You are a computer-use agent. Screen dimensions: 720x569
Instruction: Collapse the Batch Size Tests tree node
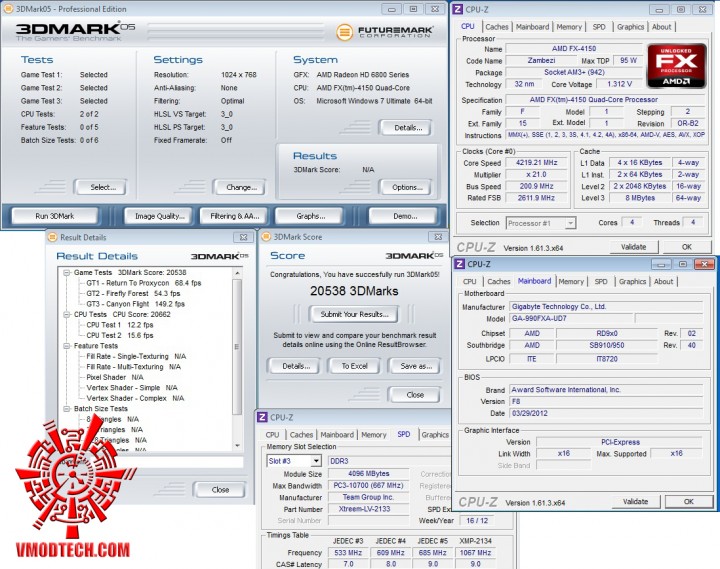point(67,409)
